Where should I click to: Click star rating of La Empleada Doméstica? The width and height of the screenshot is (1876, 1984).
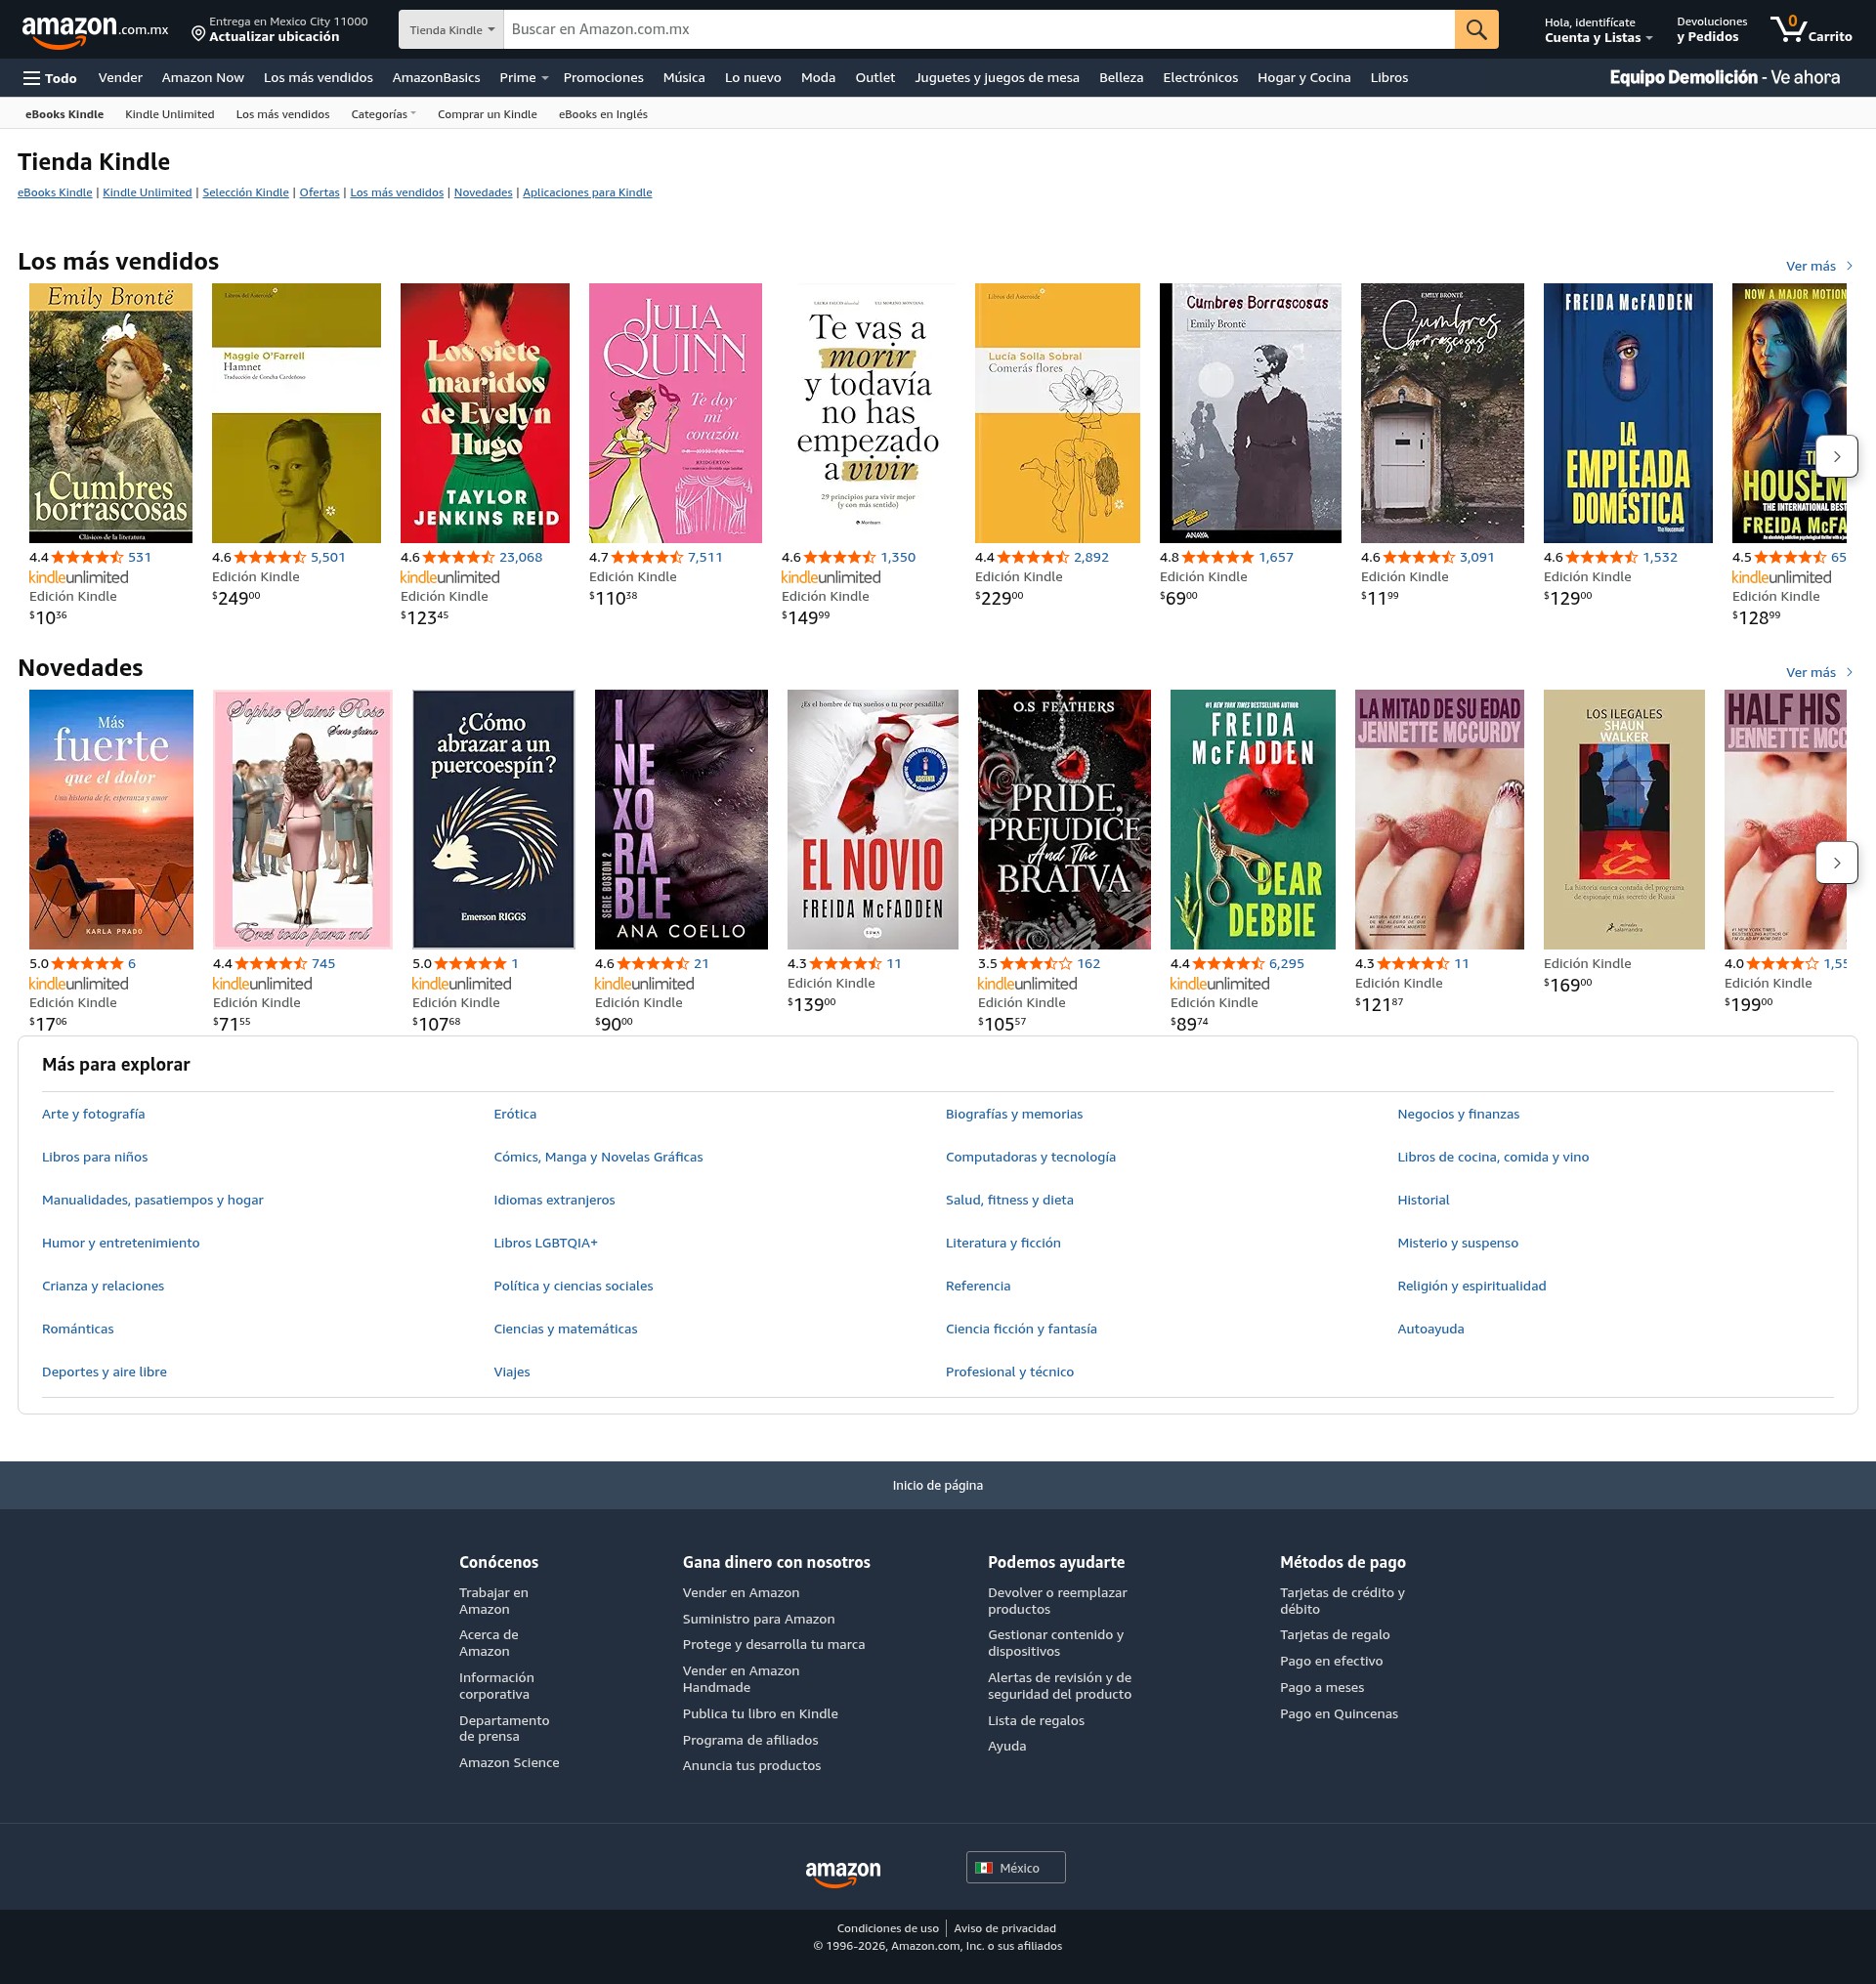point(1601,557)
